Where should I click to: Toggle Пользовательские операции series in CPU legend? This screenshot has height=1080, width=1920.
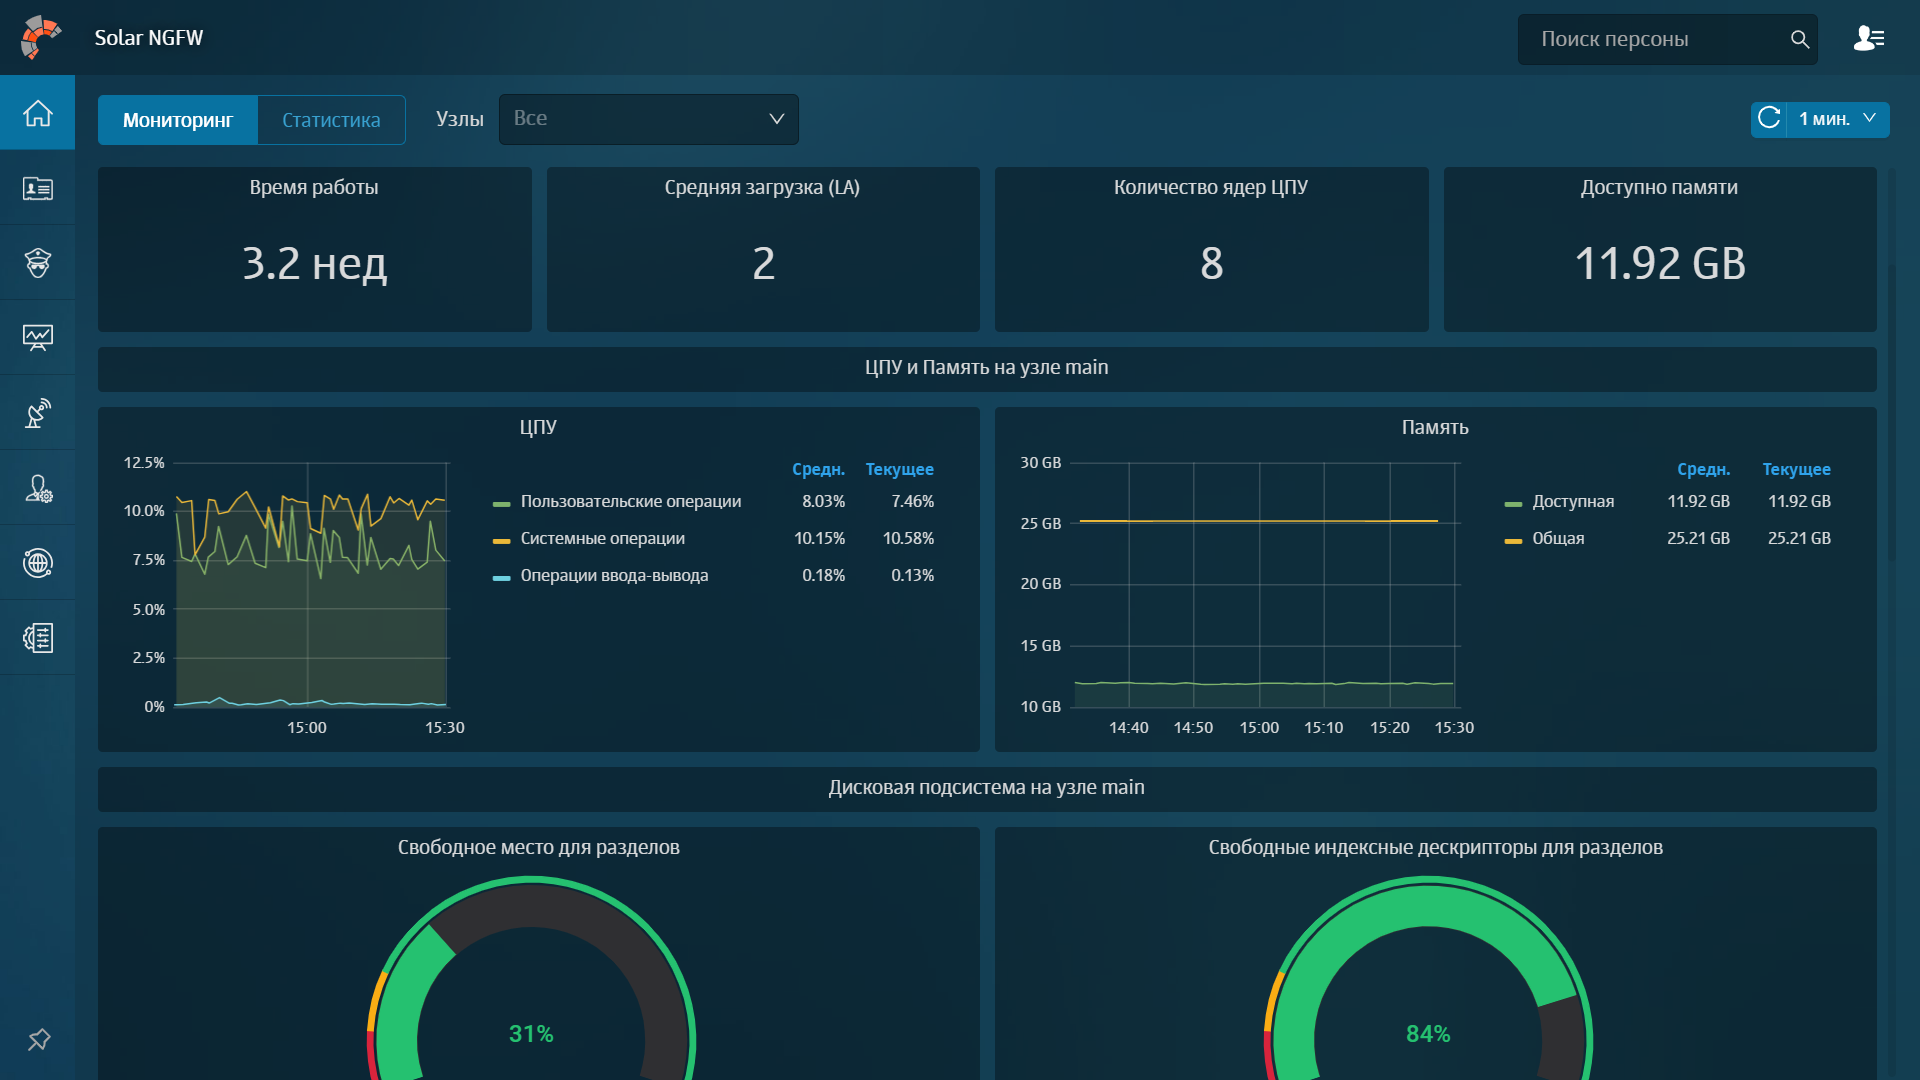pos(630,502)
